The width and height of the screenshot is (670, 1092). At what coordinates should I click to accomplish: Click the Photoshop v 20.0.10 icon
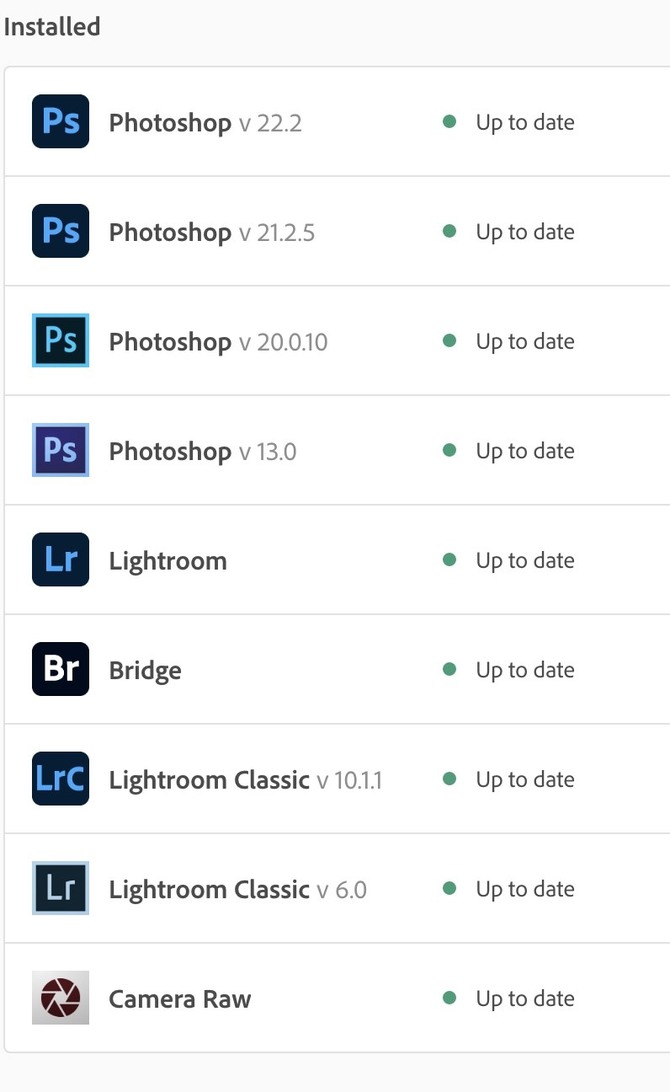coord(60,341)
